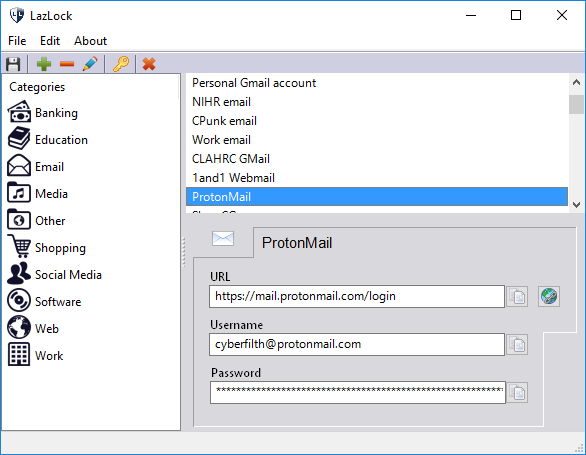Copy the password to clipboard

(518, 393)
